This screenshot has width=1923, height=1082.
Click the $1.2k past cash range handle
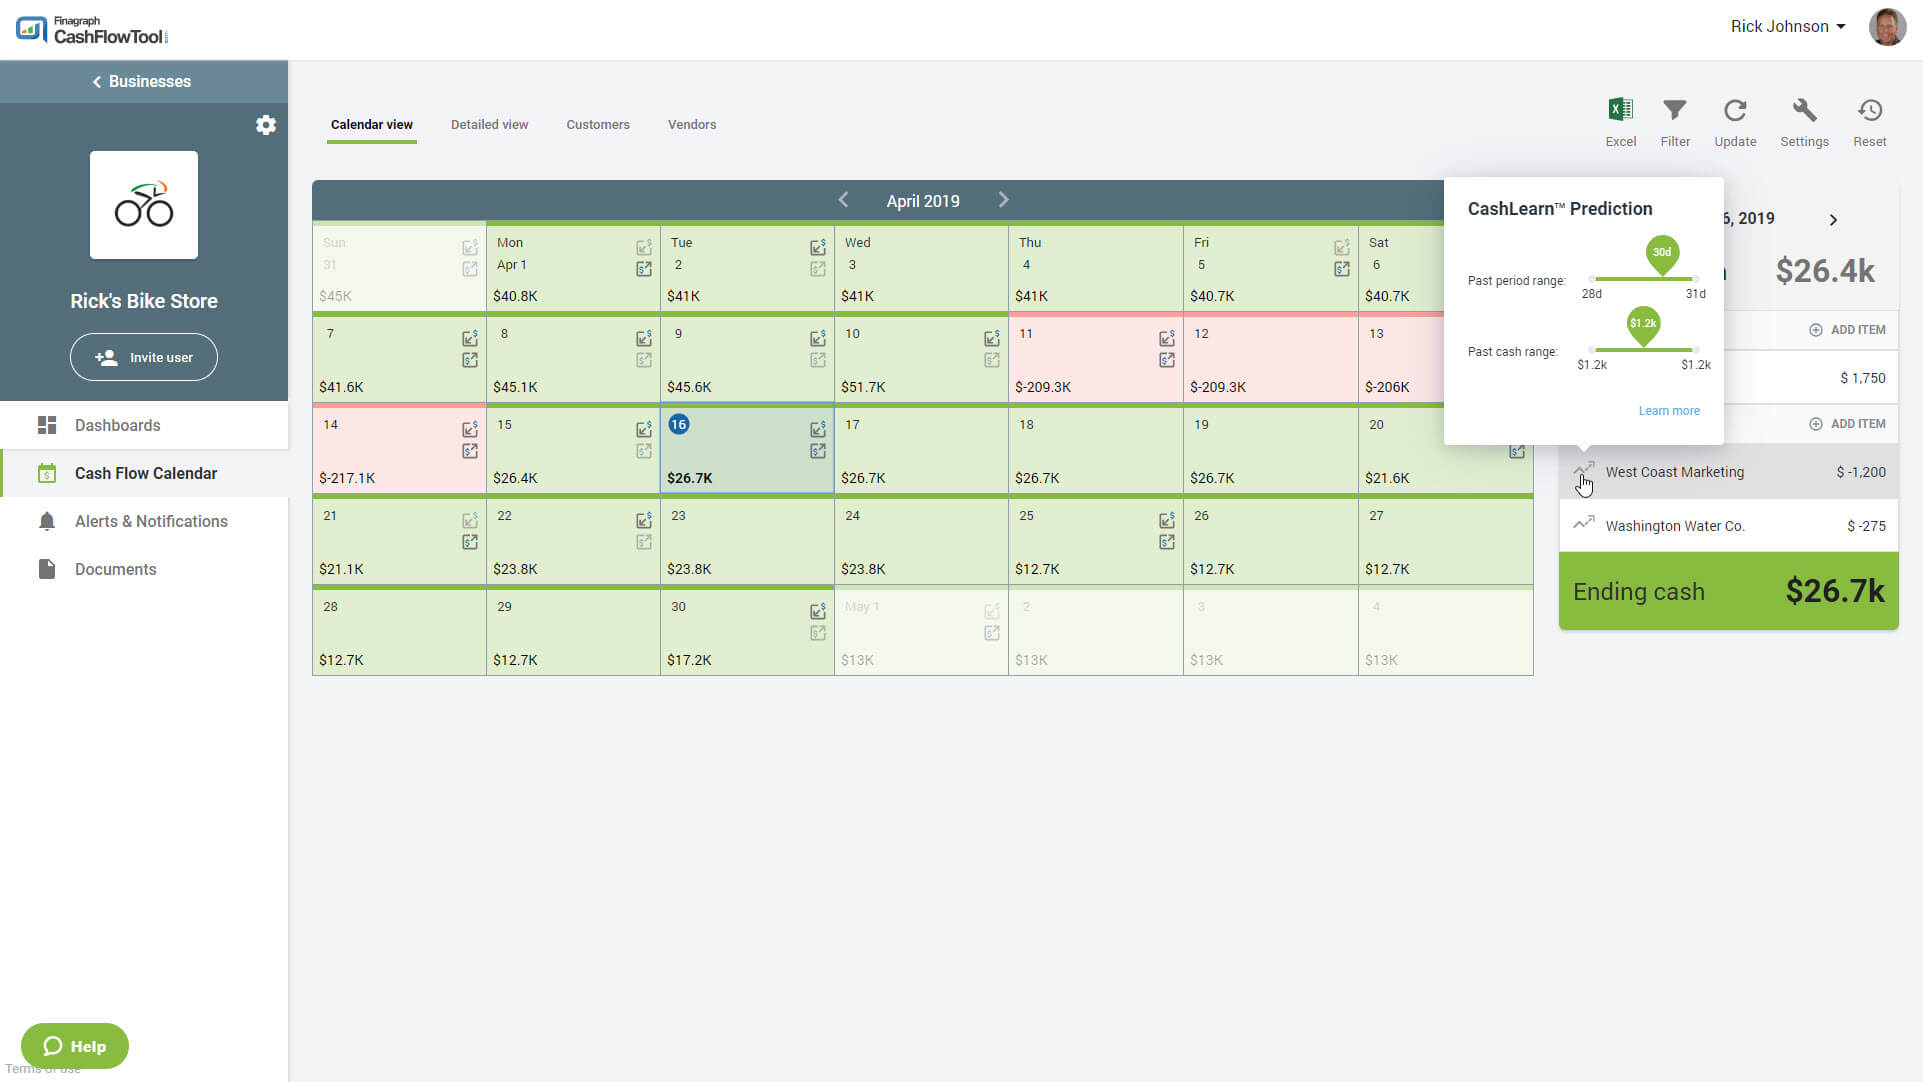(x=1643, y=326)
